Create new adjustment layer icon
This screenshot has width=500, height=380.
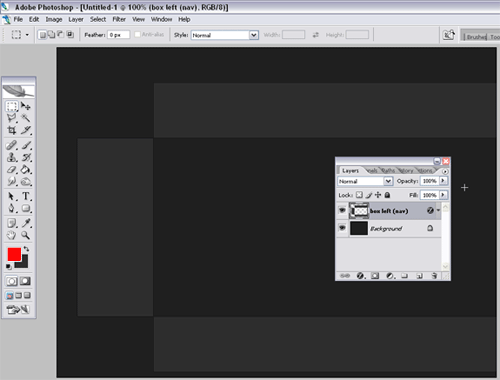[x=390, y=276]
